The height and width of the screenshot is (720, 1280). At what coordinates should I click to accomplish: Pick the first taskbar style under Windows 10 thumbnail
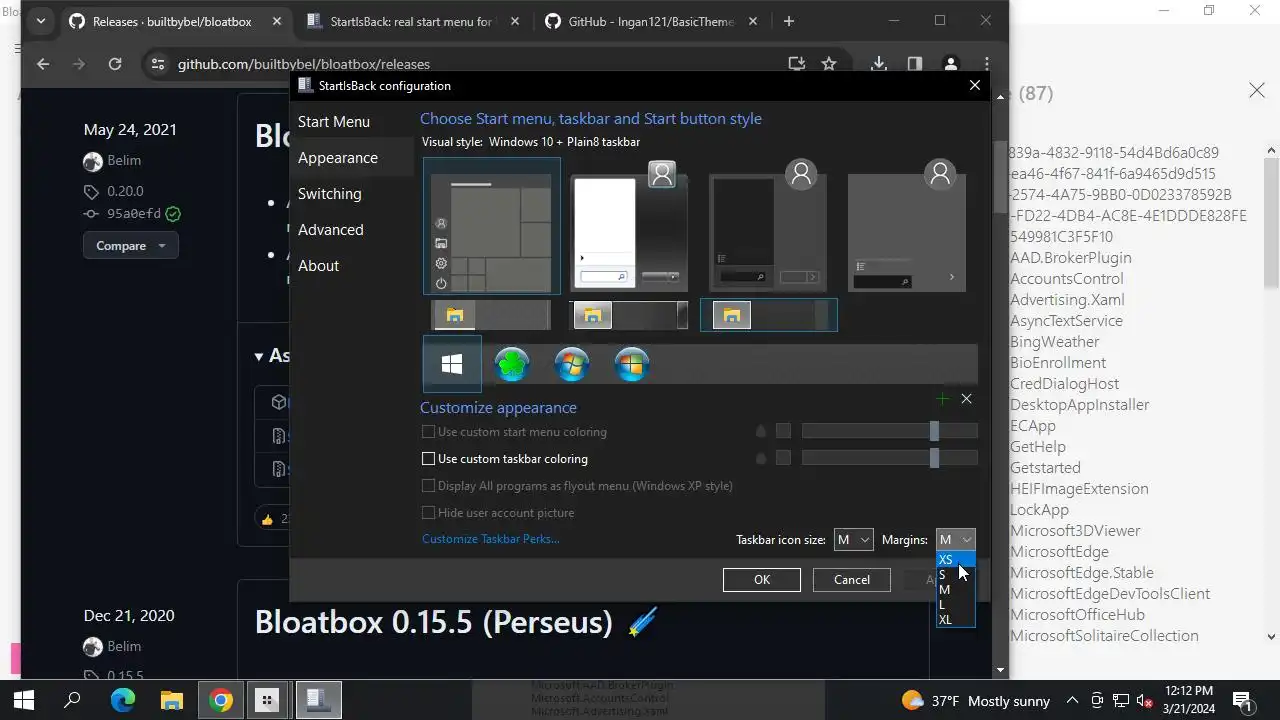pos(491,315)
